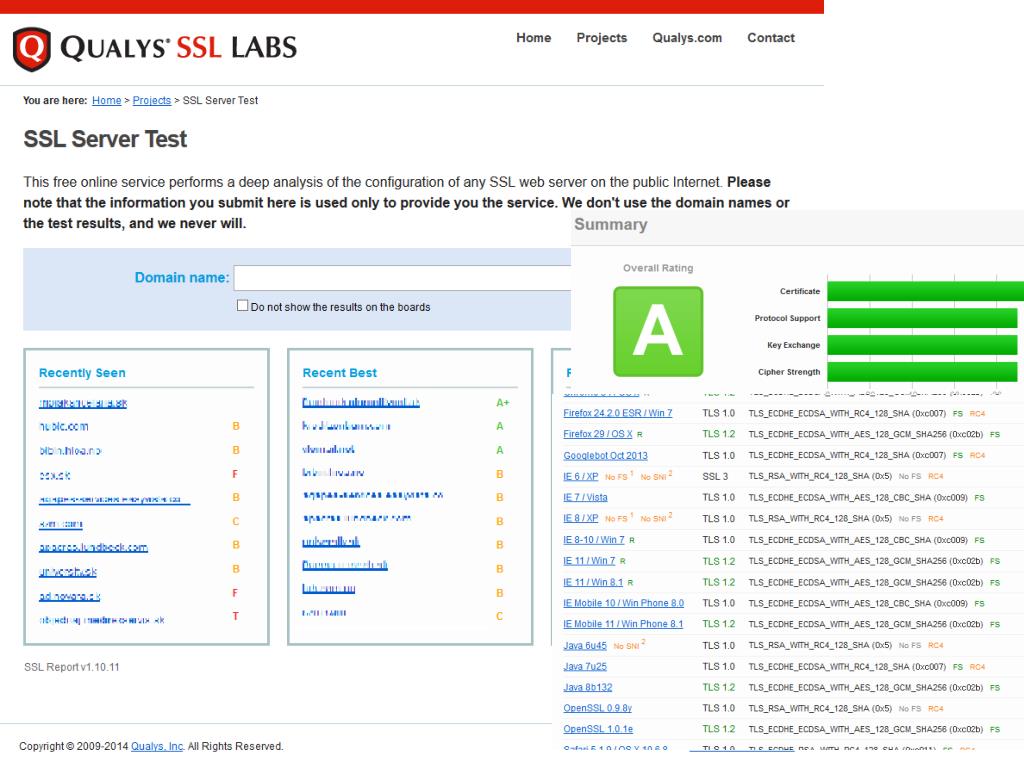Open the IE Mobile 11 / Win Phone 8.1 link
Image resolution: width=1024 pixels, height=768 pixels.
[x=623, y=624]
